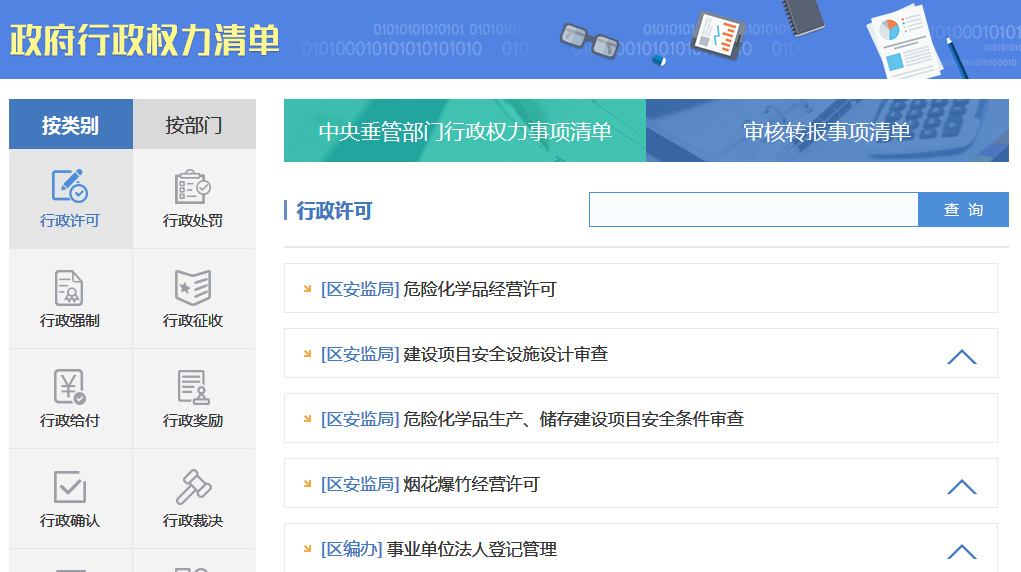Viewport: 1021px width, 572px height.
Task: Click the 查询 search button
Action: (963, 210)
